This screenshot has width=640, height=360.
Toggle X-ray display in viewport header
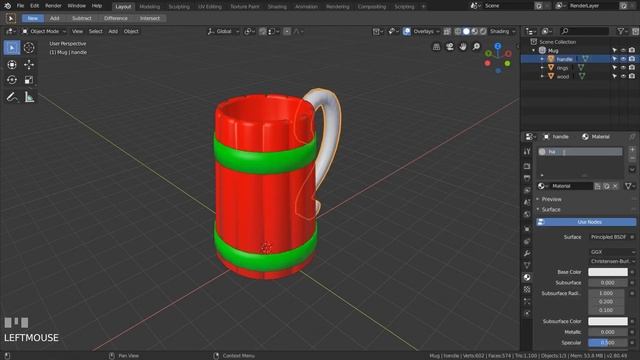(x=447, y=31)
